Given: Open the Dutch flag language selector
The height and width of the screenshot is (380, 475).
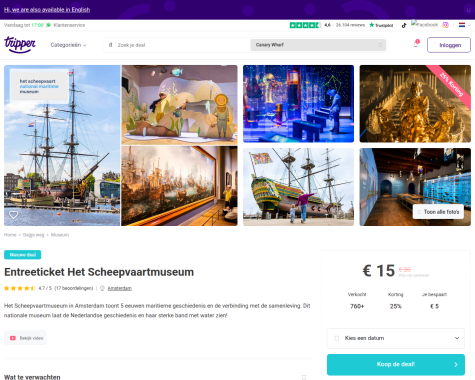Looking at the screenshot, I should pos(462,25).
